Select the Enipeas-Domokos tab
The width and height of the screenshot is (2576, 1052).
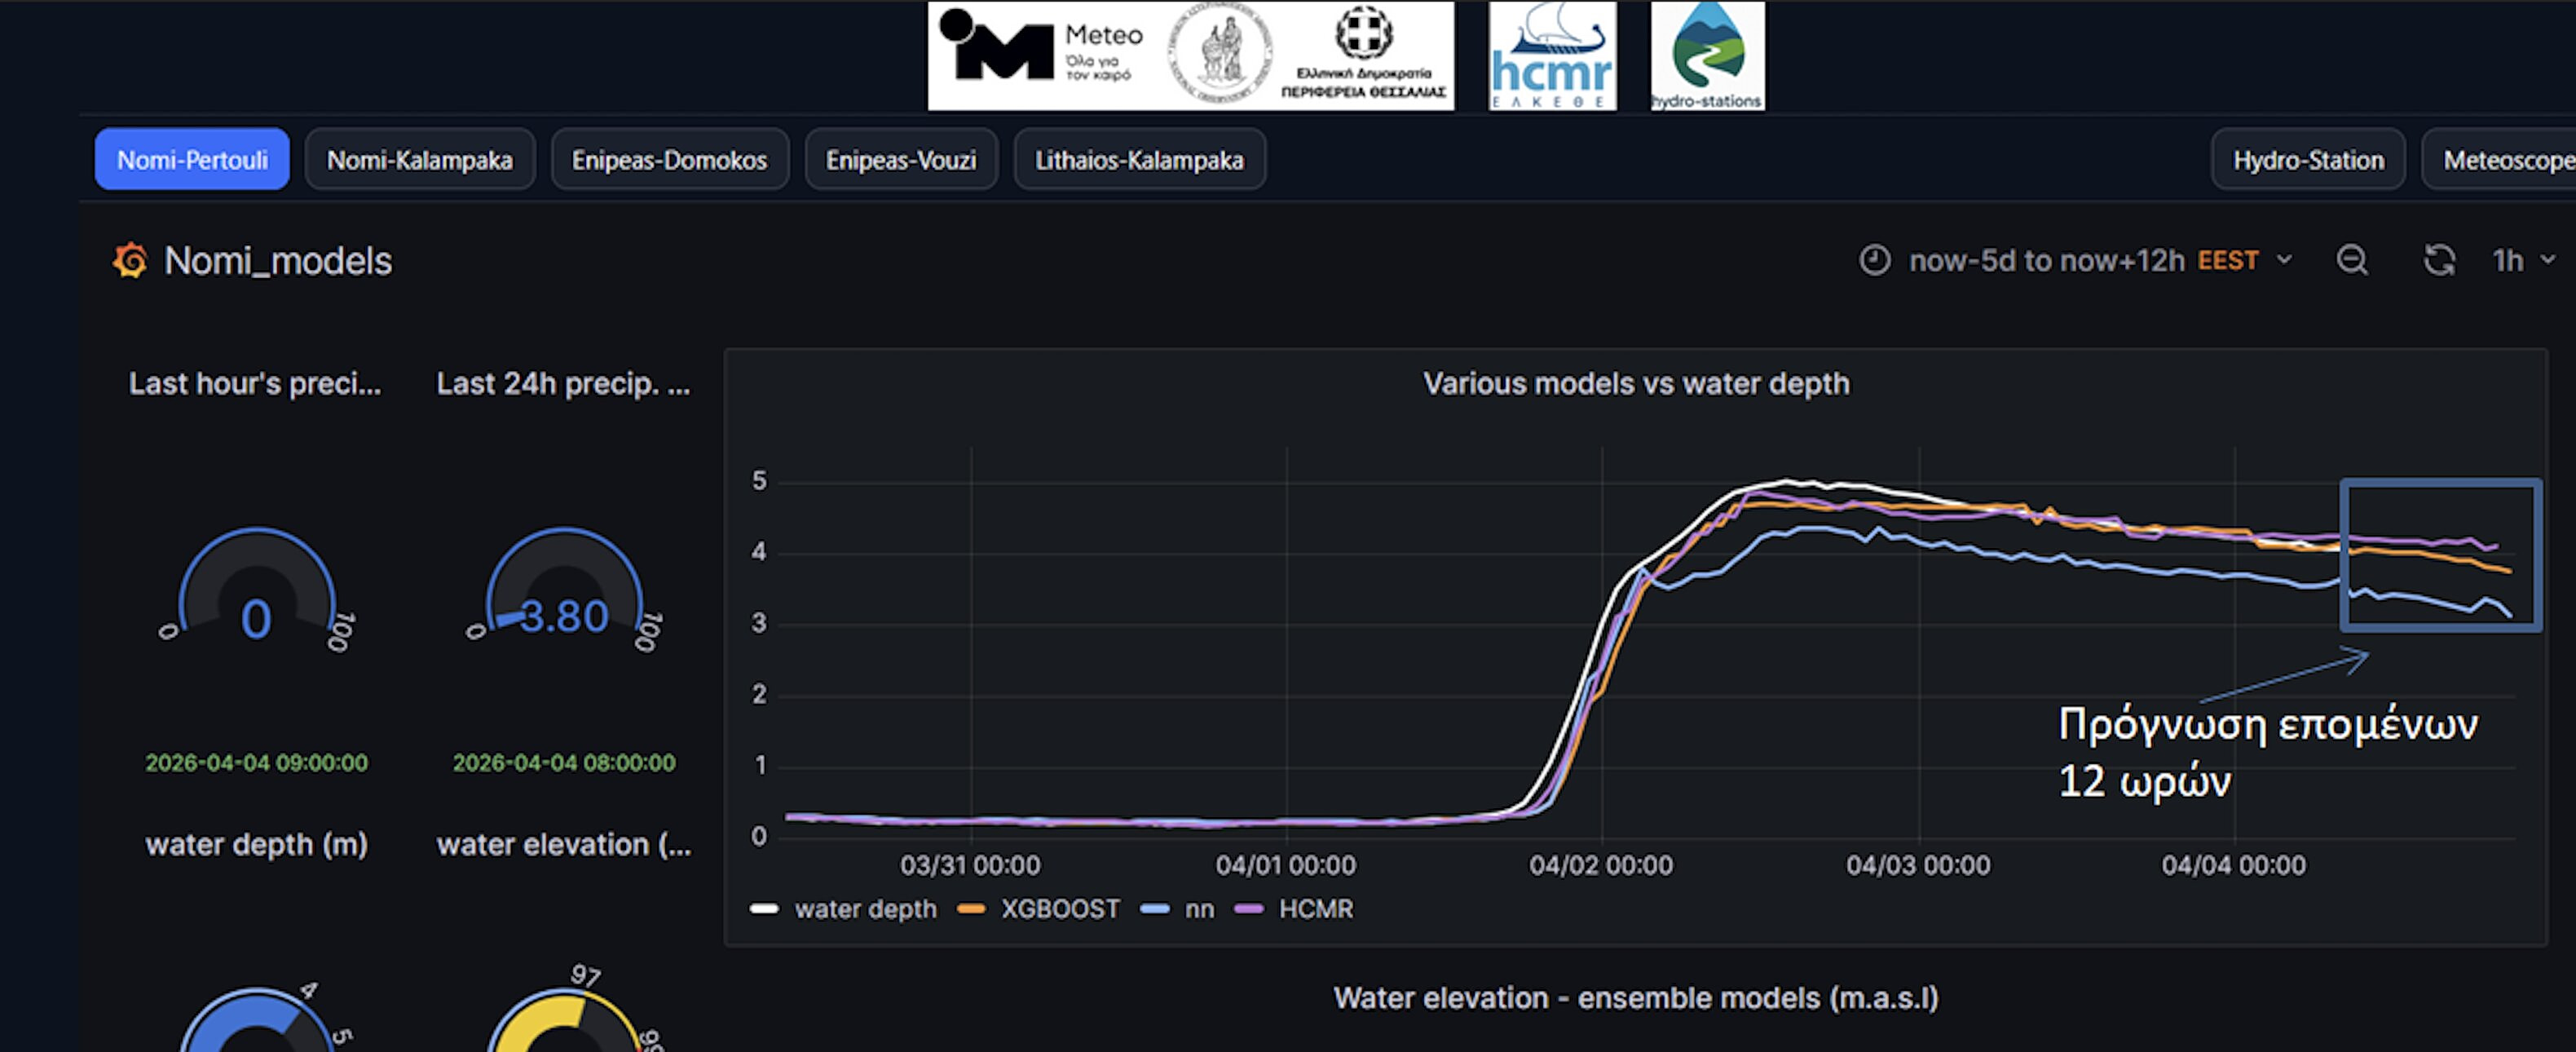pos(669,160)
